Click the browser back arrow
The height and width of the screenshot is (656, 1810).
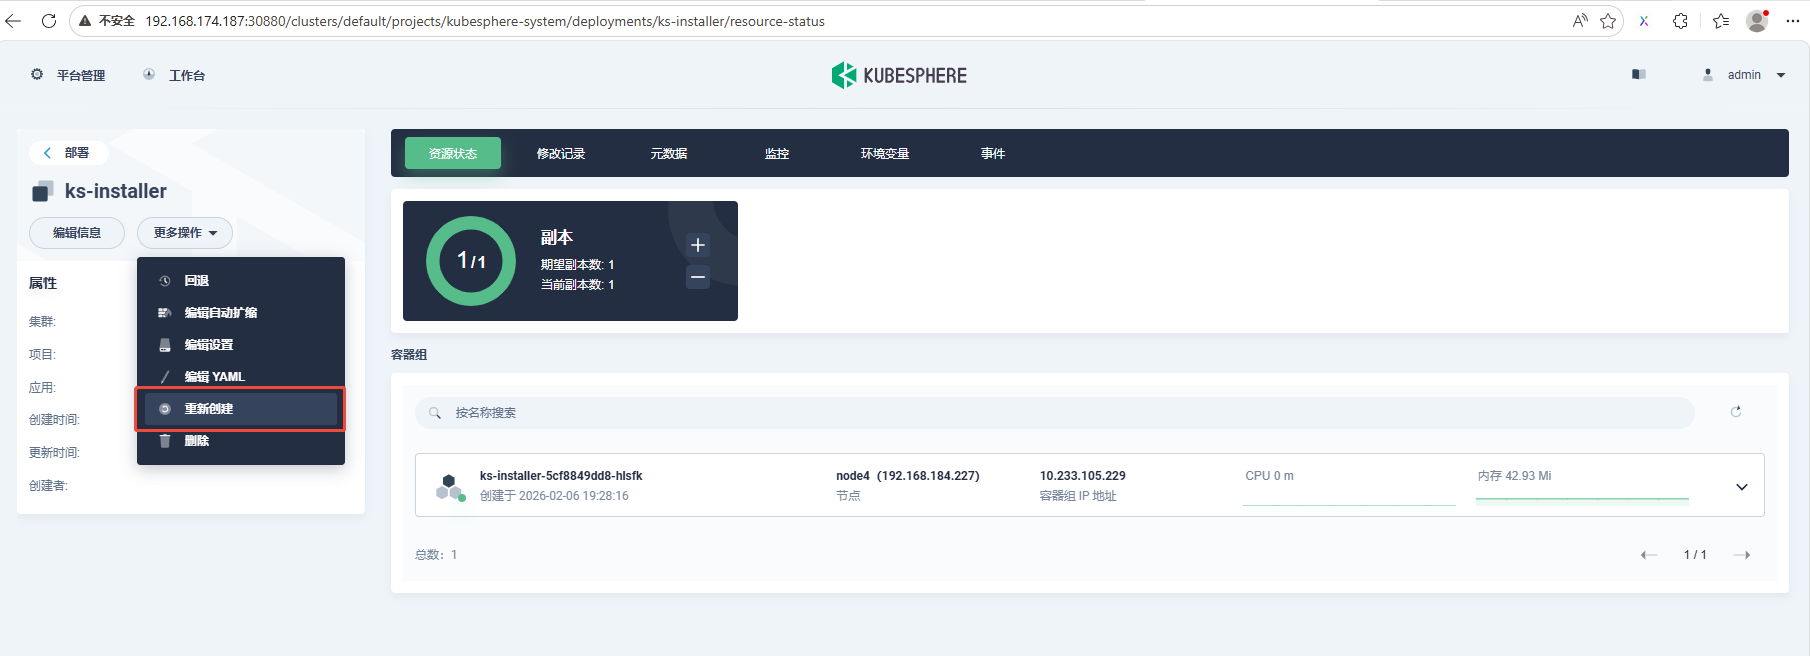[13, 21]
